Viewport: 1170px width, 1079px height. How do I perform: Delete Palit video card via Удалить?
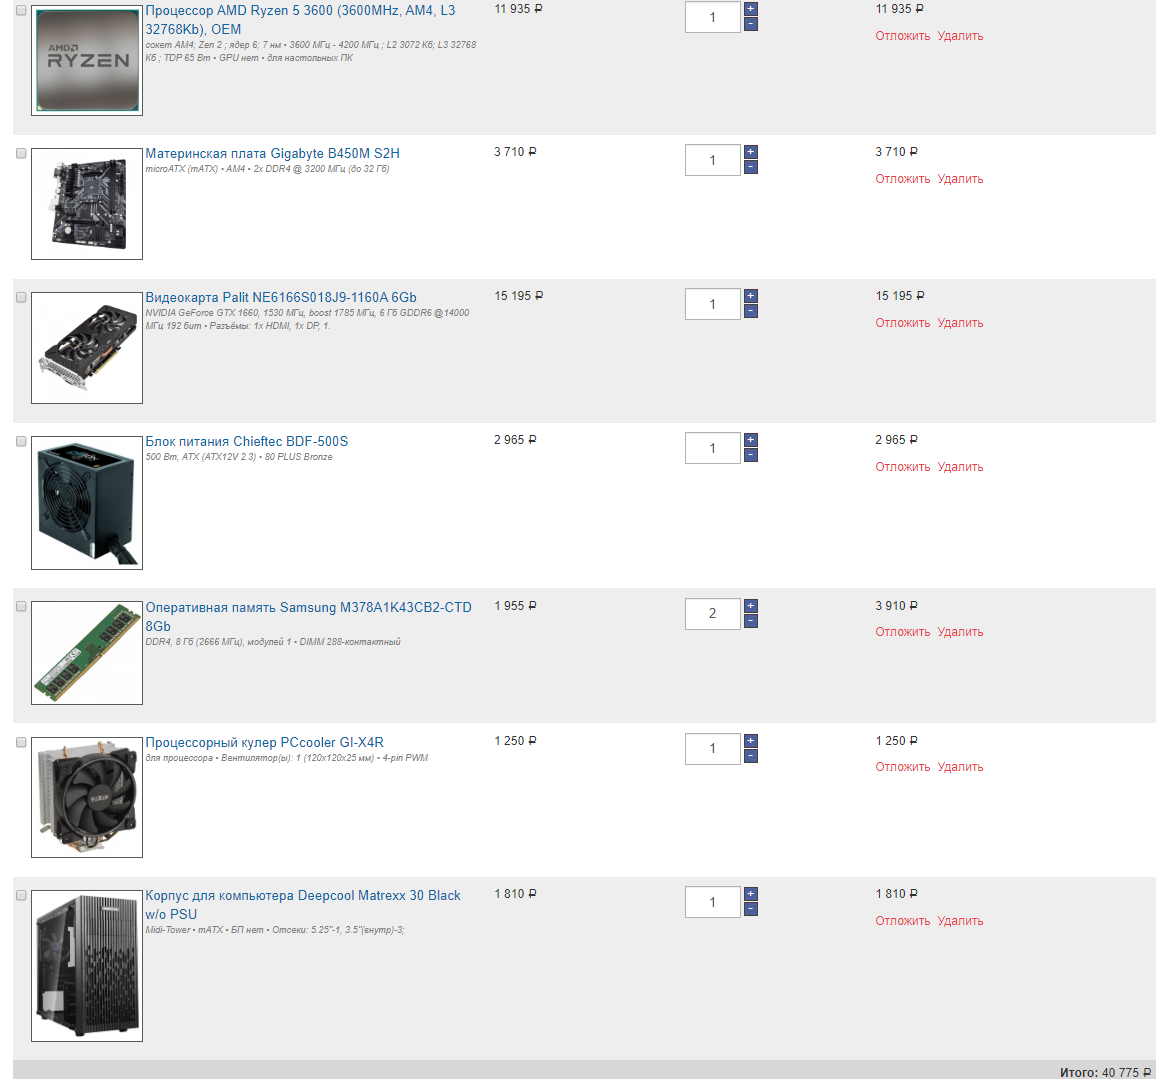pyautogui.click(x=960, y=323)
